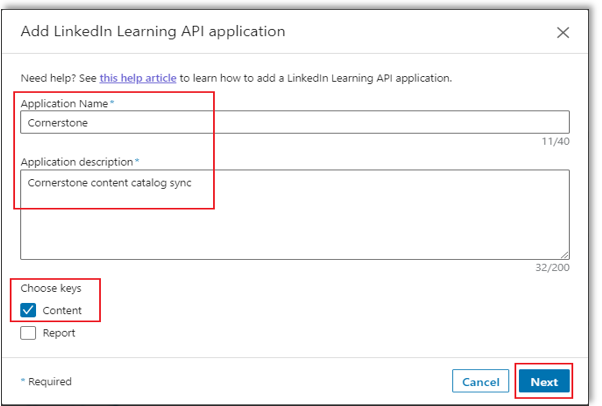Check the Report key checkbox

[x=28, y=333]
